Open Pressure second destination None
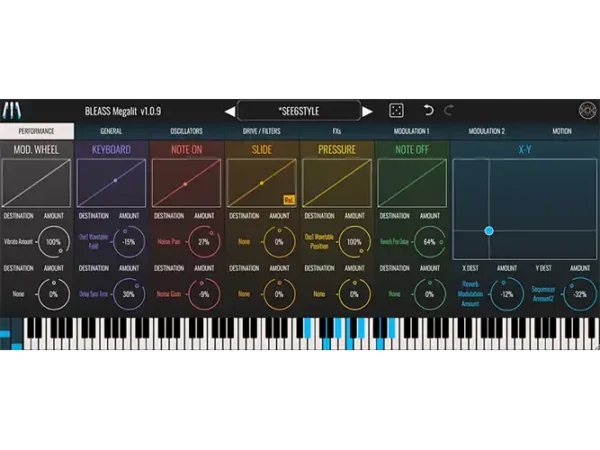600x450 pixels. pos(319,294)
